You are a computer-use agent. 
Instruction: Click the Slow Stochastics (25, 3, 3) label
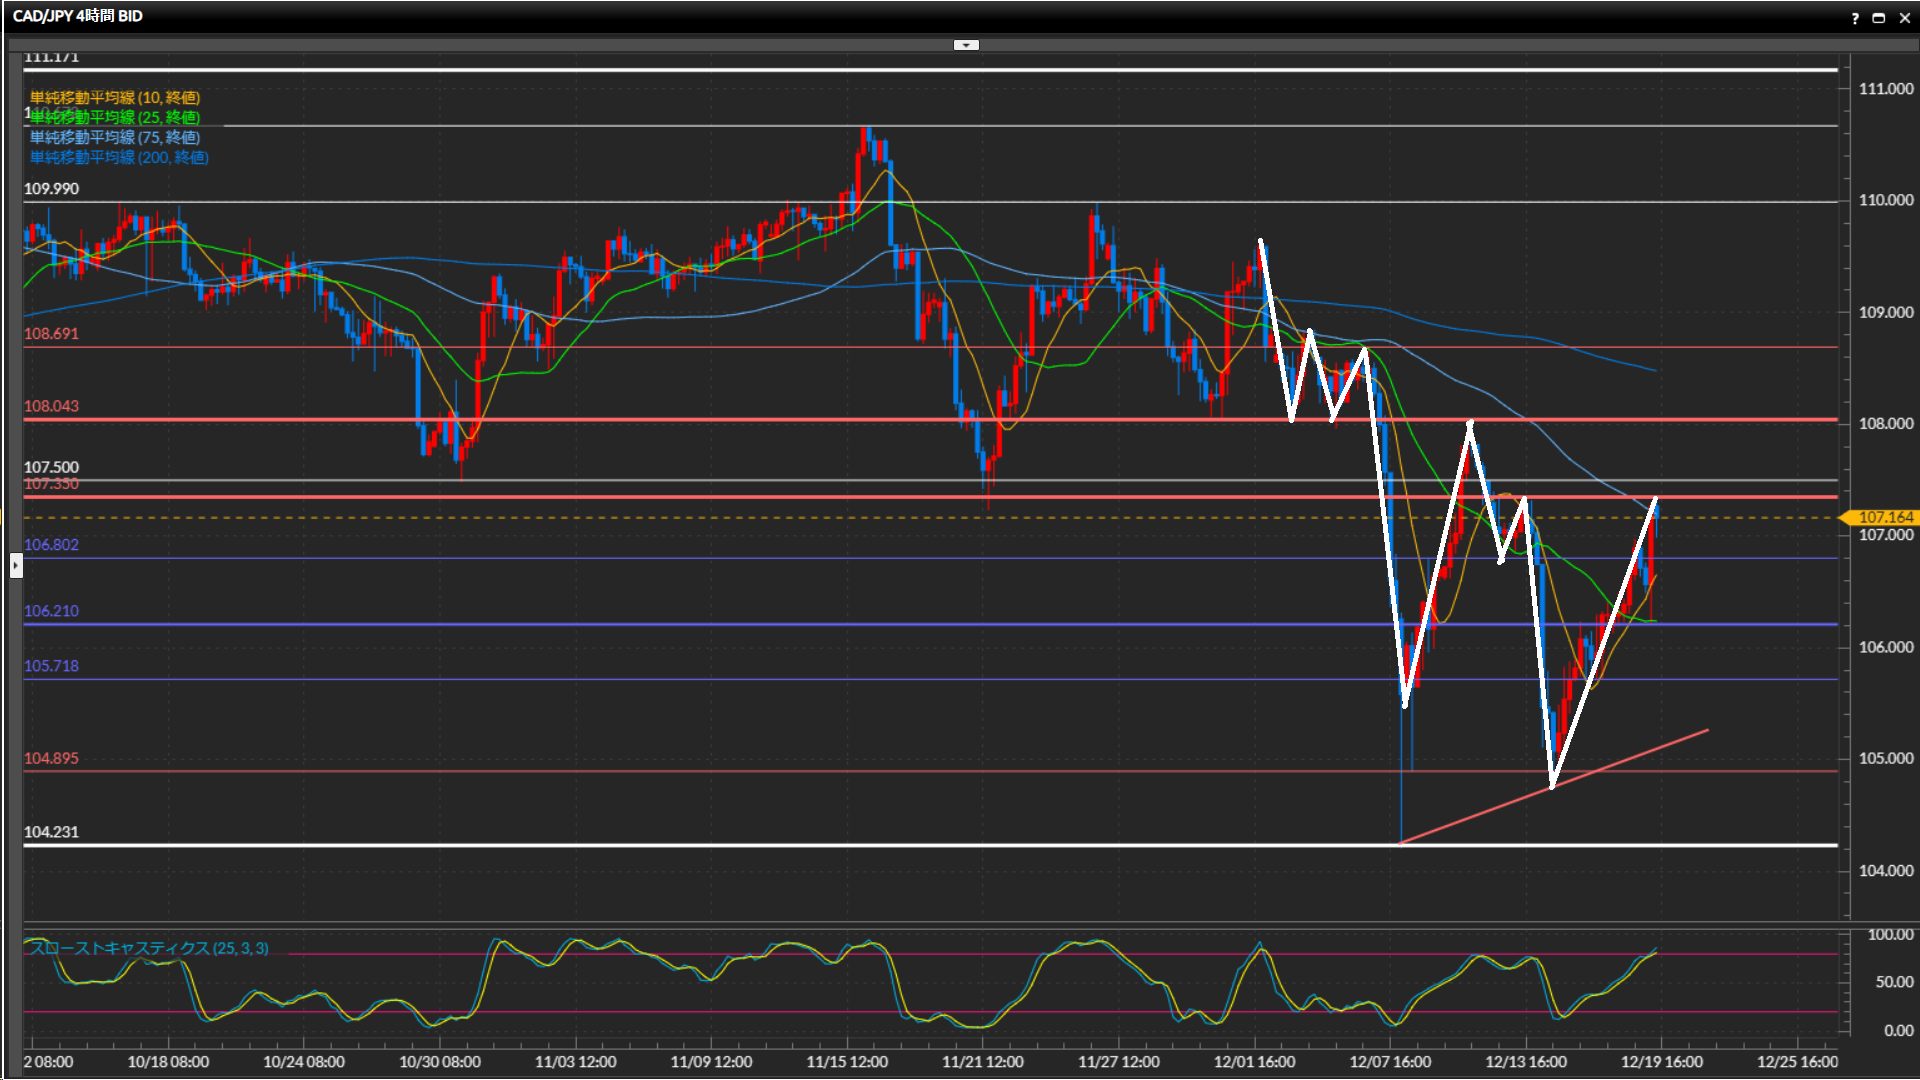point(150,948)
